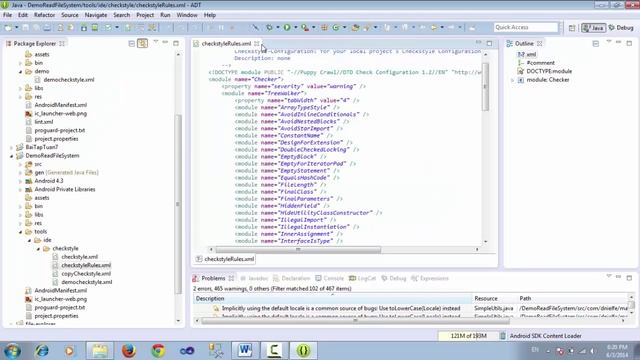Click the Quick Access search field

(526, 27)
